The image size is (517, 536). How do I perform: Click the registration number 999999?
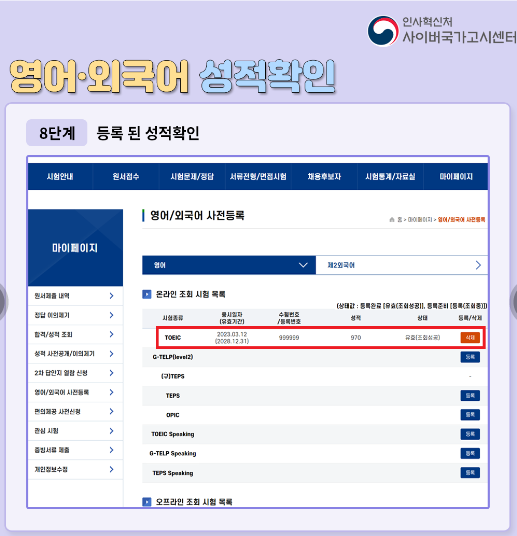pyautogui.click(x=289, y=338)
